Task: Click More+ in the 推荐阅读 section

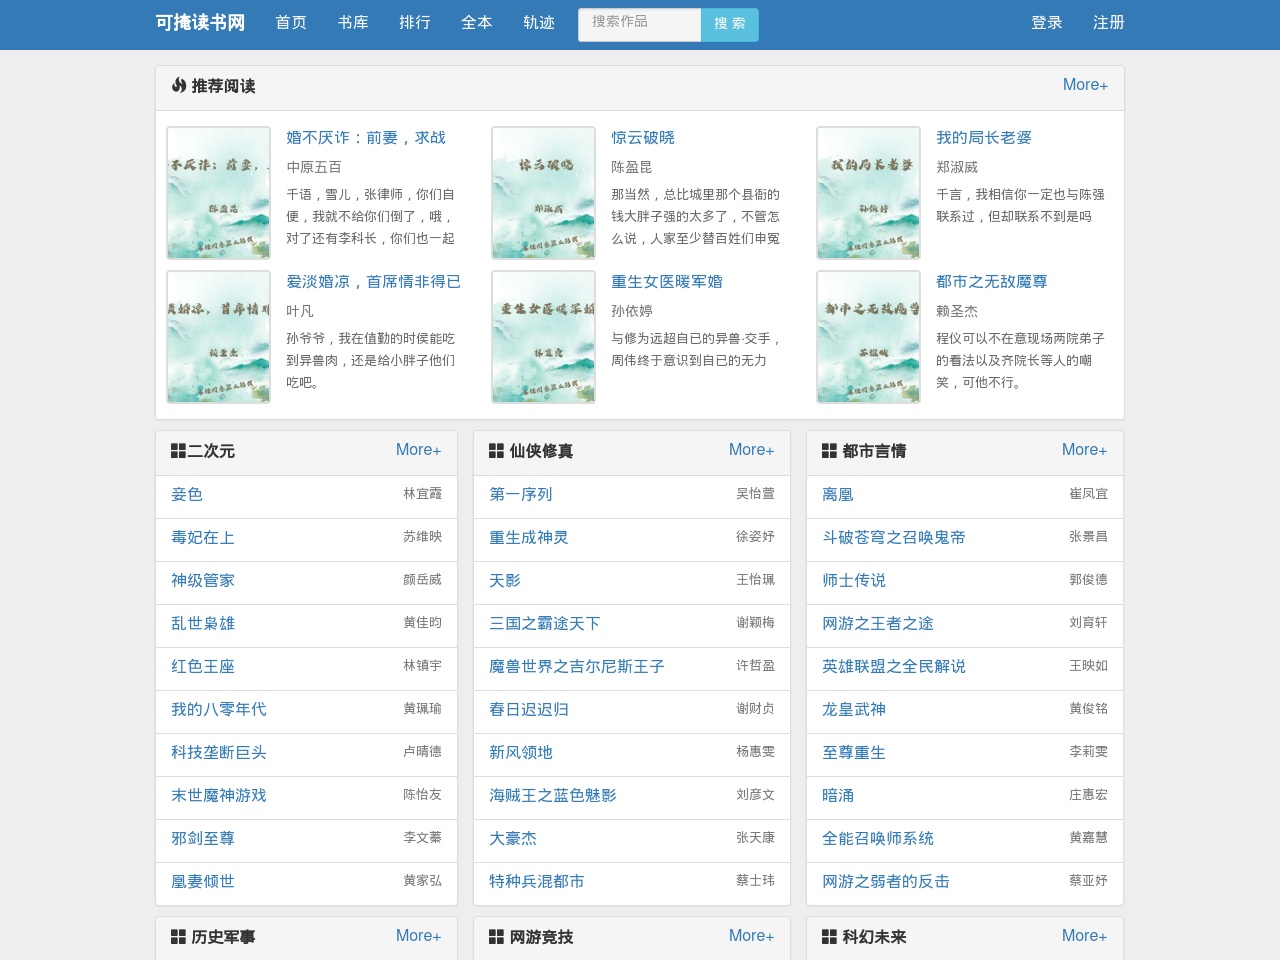Action: pyautogui.click(x=1085, y=85)
